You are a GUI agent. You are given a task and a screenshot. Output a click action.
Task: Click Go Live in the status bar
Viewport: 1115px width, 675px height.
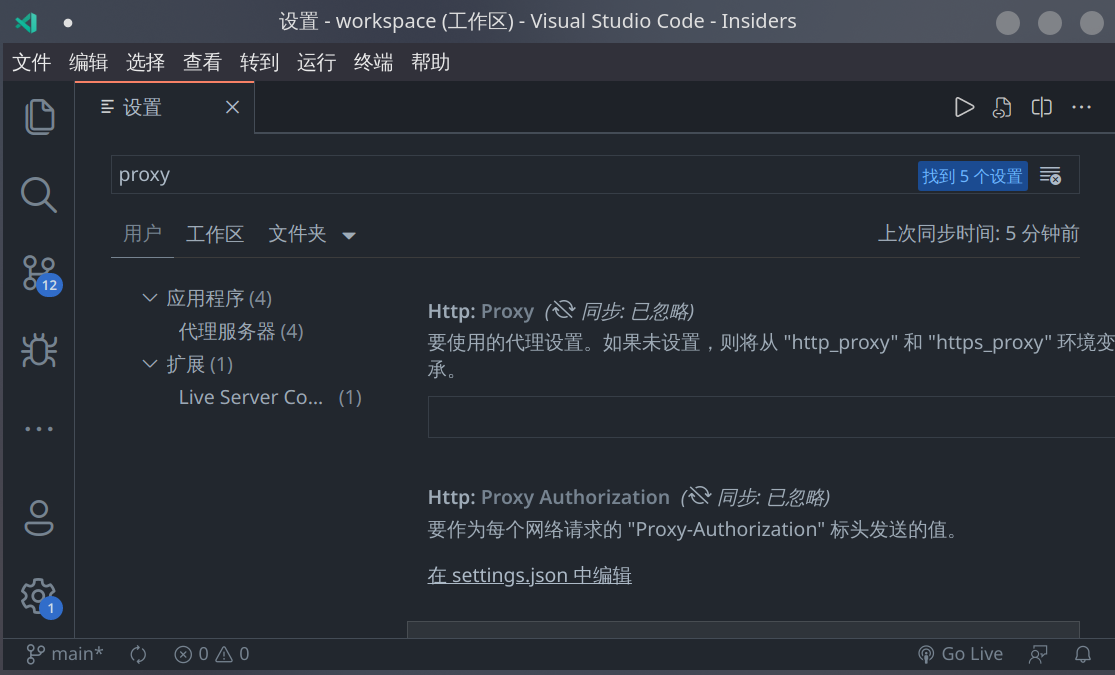(x=960, y=654)
